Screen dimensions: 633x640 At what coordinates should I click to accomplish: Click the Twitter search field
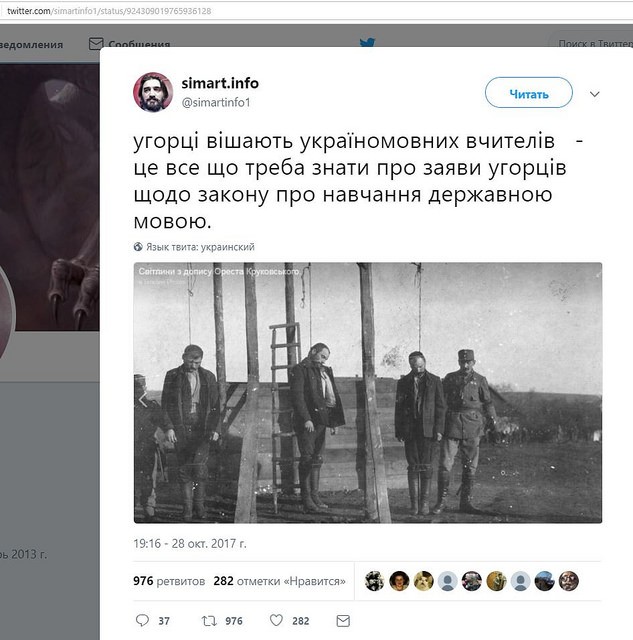tap(592, 43)
